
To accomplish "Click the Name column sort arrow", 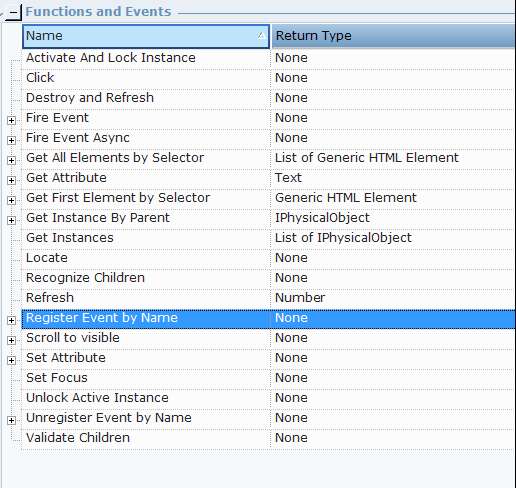I will click(262, 35).
